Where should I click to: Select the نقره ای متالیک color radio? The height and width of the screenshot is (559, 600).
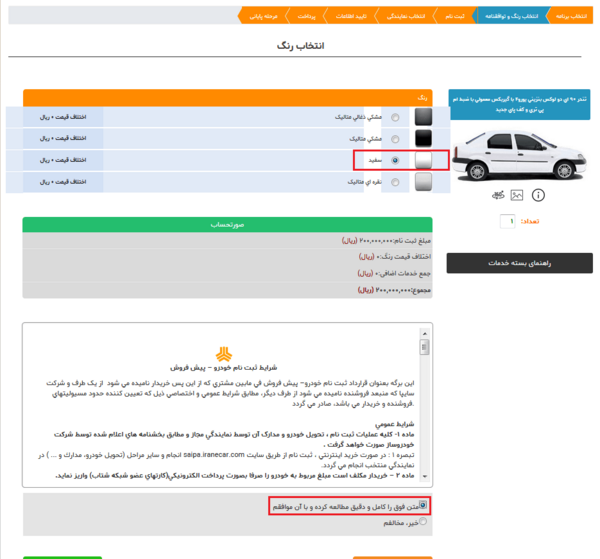[395, 182]
